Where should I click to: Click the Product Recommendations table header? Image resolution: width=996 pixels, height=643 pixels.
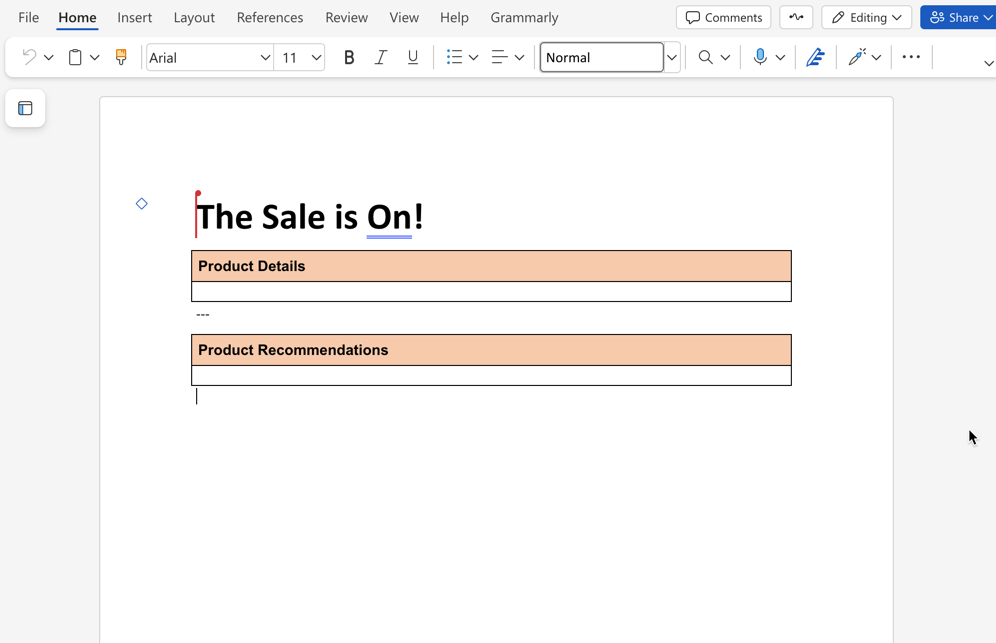tap(492, 350)
